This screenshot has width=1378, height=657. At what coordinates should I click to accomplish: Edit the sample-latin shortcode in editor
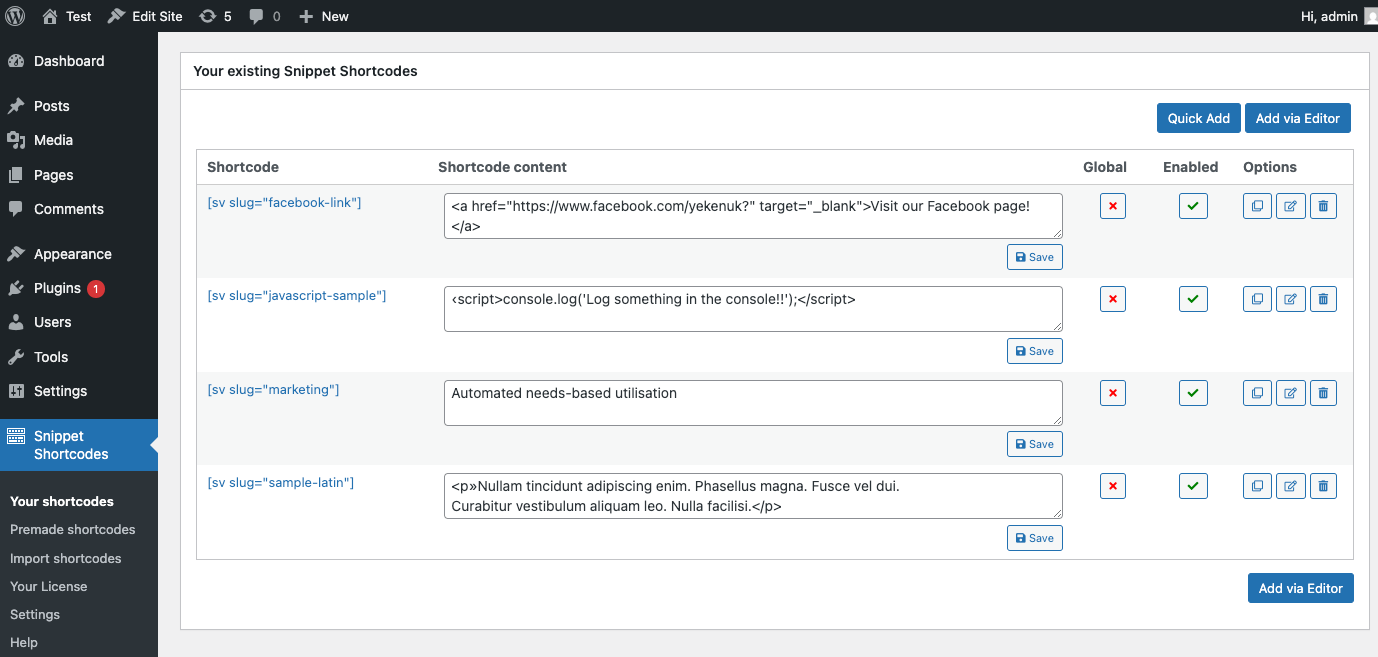pos(1290,486)
